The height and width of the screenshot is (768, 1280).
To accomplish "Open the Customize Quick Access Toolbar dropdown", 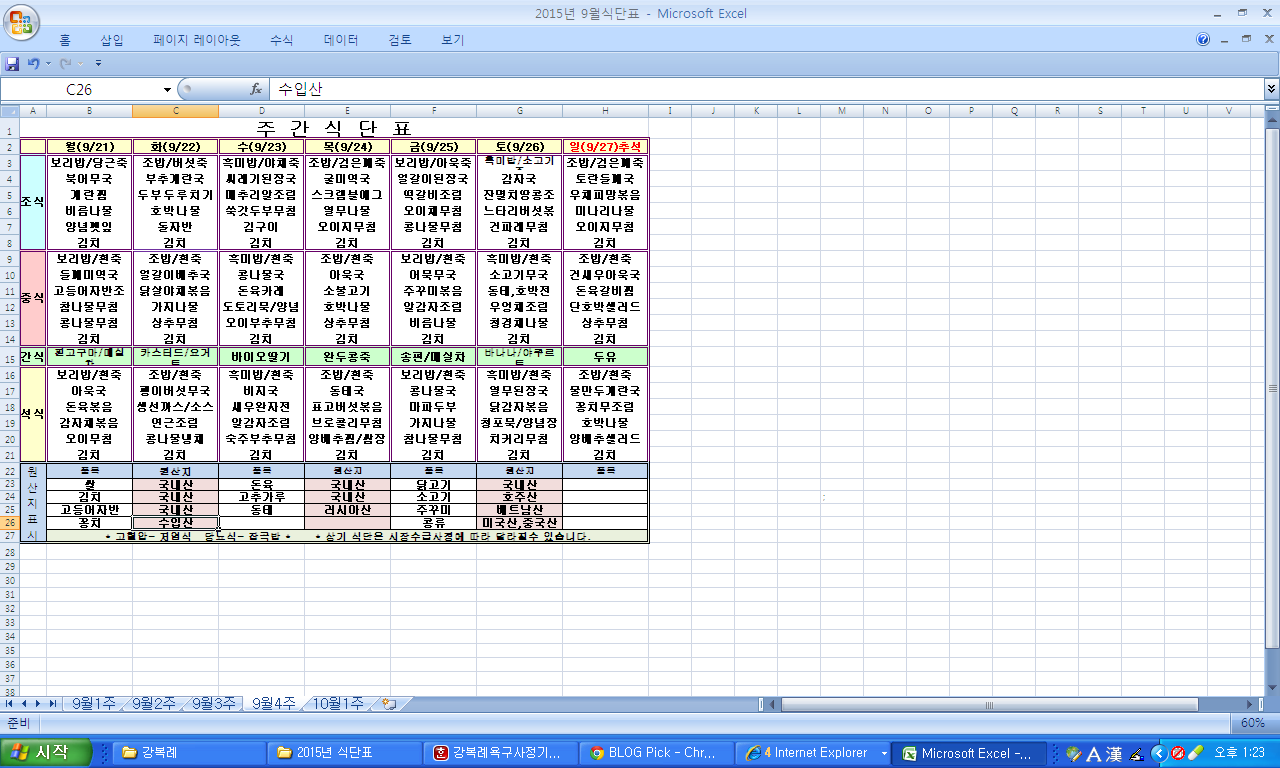I will pyautogui.click(x=98, y=64).
